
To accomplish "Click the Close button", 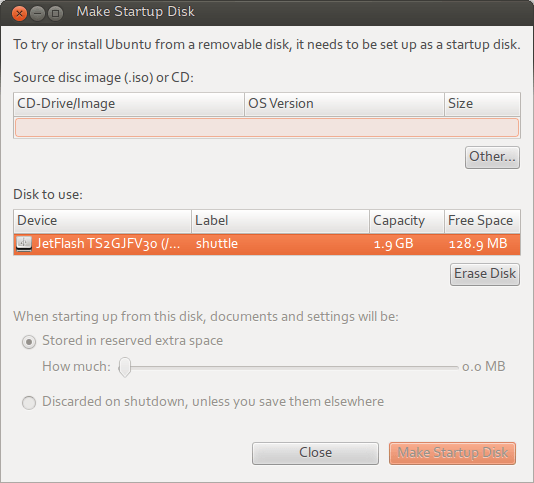I will click(x=315, y=453).
